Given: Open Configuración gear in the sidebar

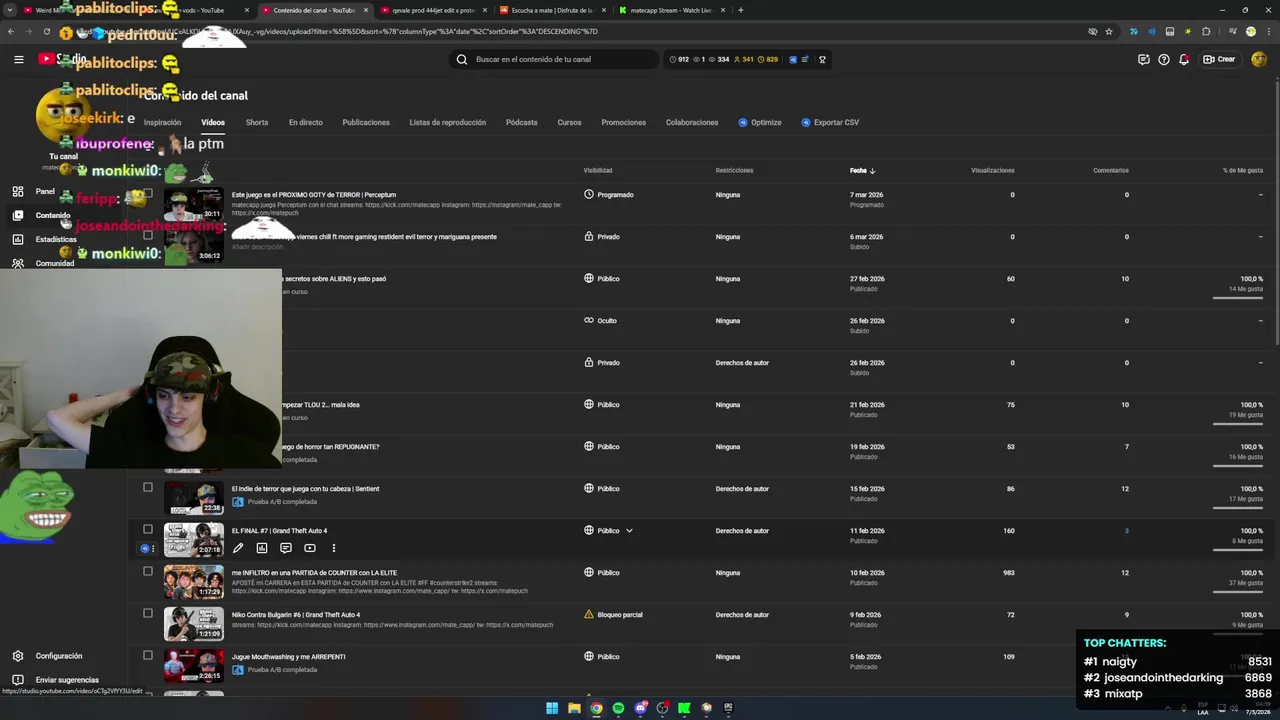Looking at the screenshot, I should 18,656.
